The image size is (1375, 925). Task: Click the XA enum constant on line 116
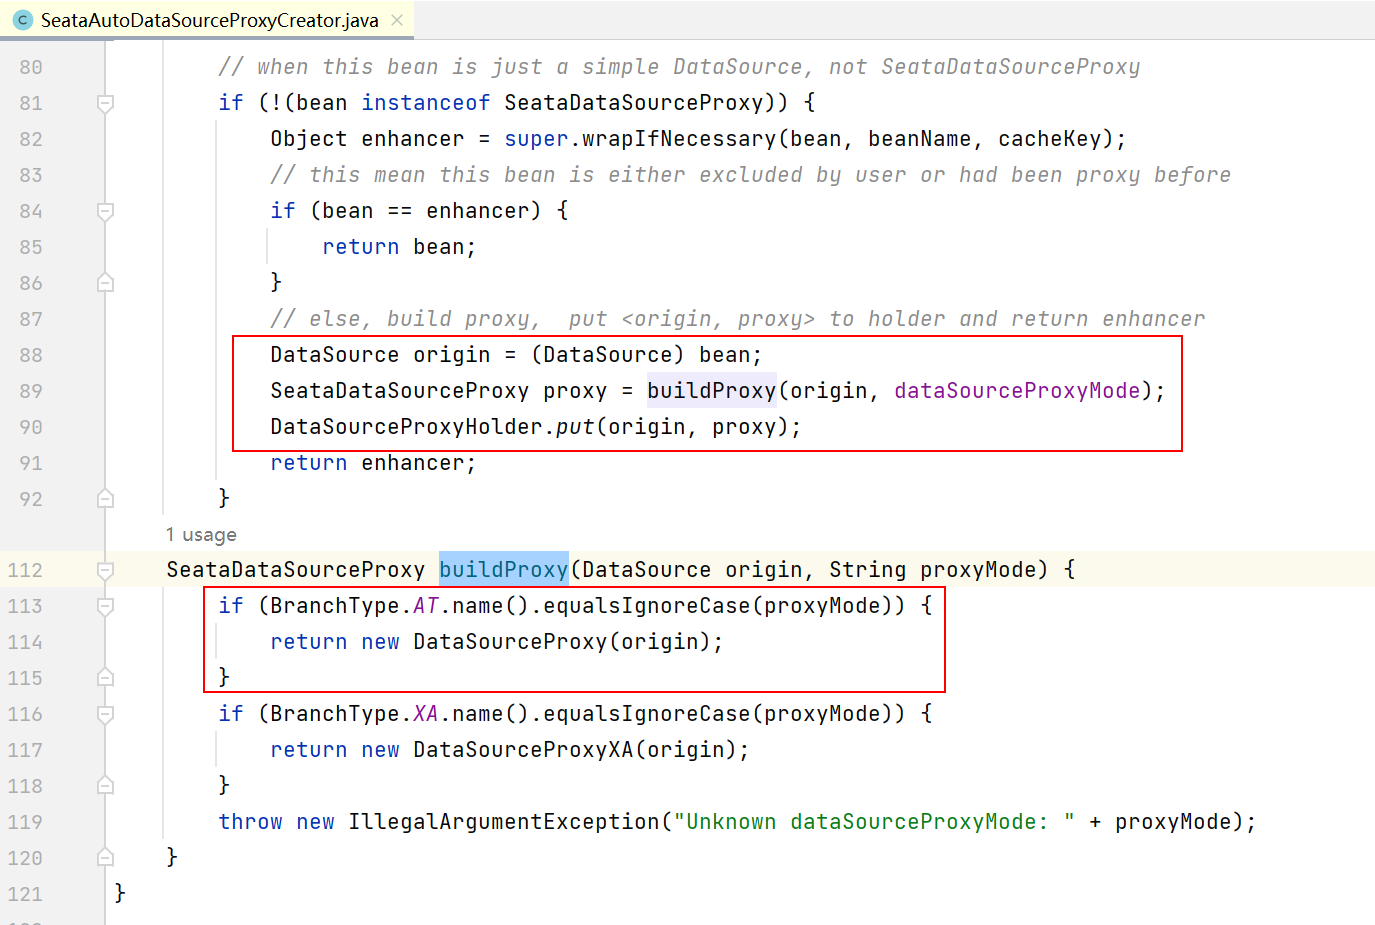coord(426,714)
